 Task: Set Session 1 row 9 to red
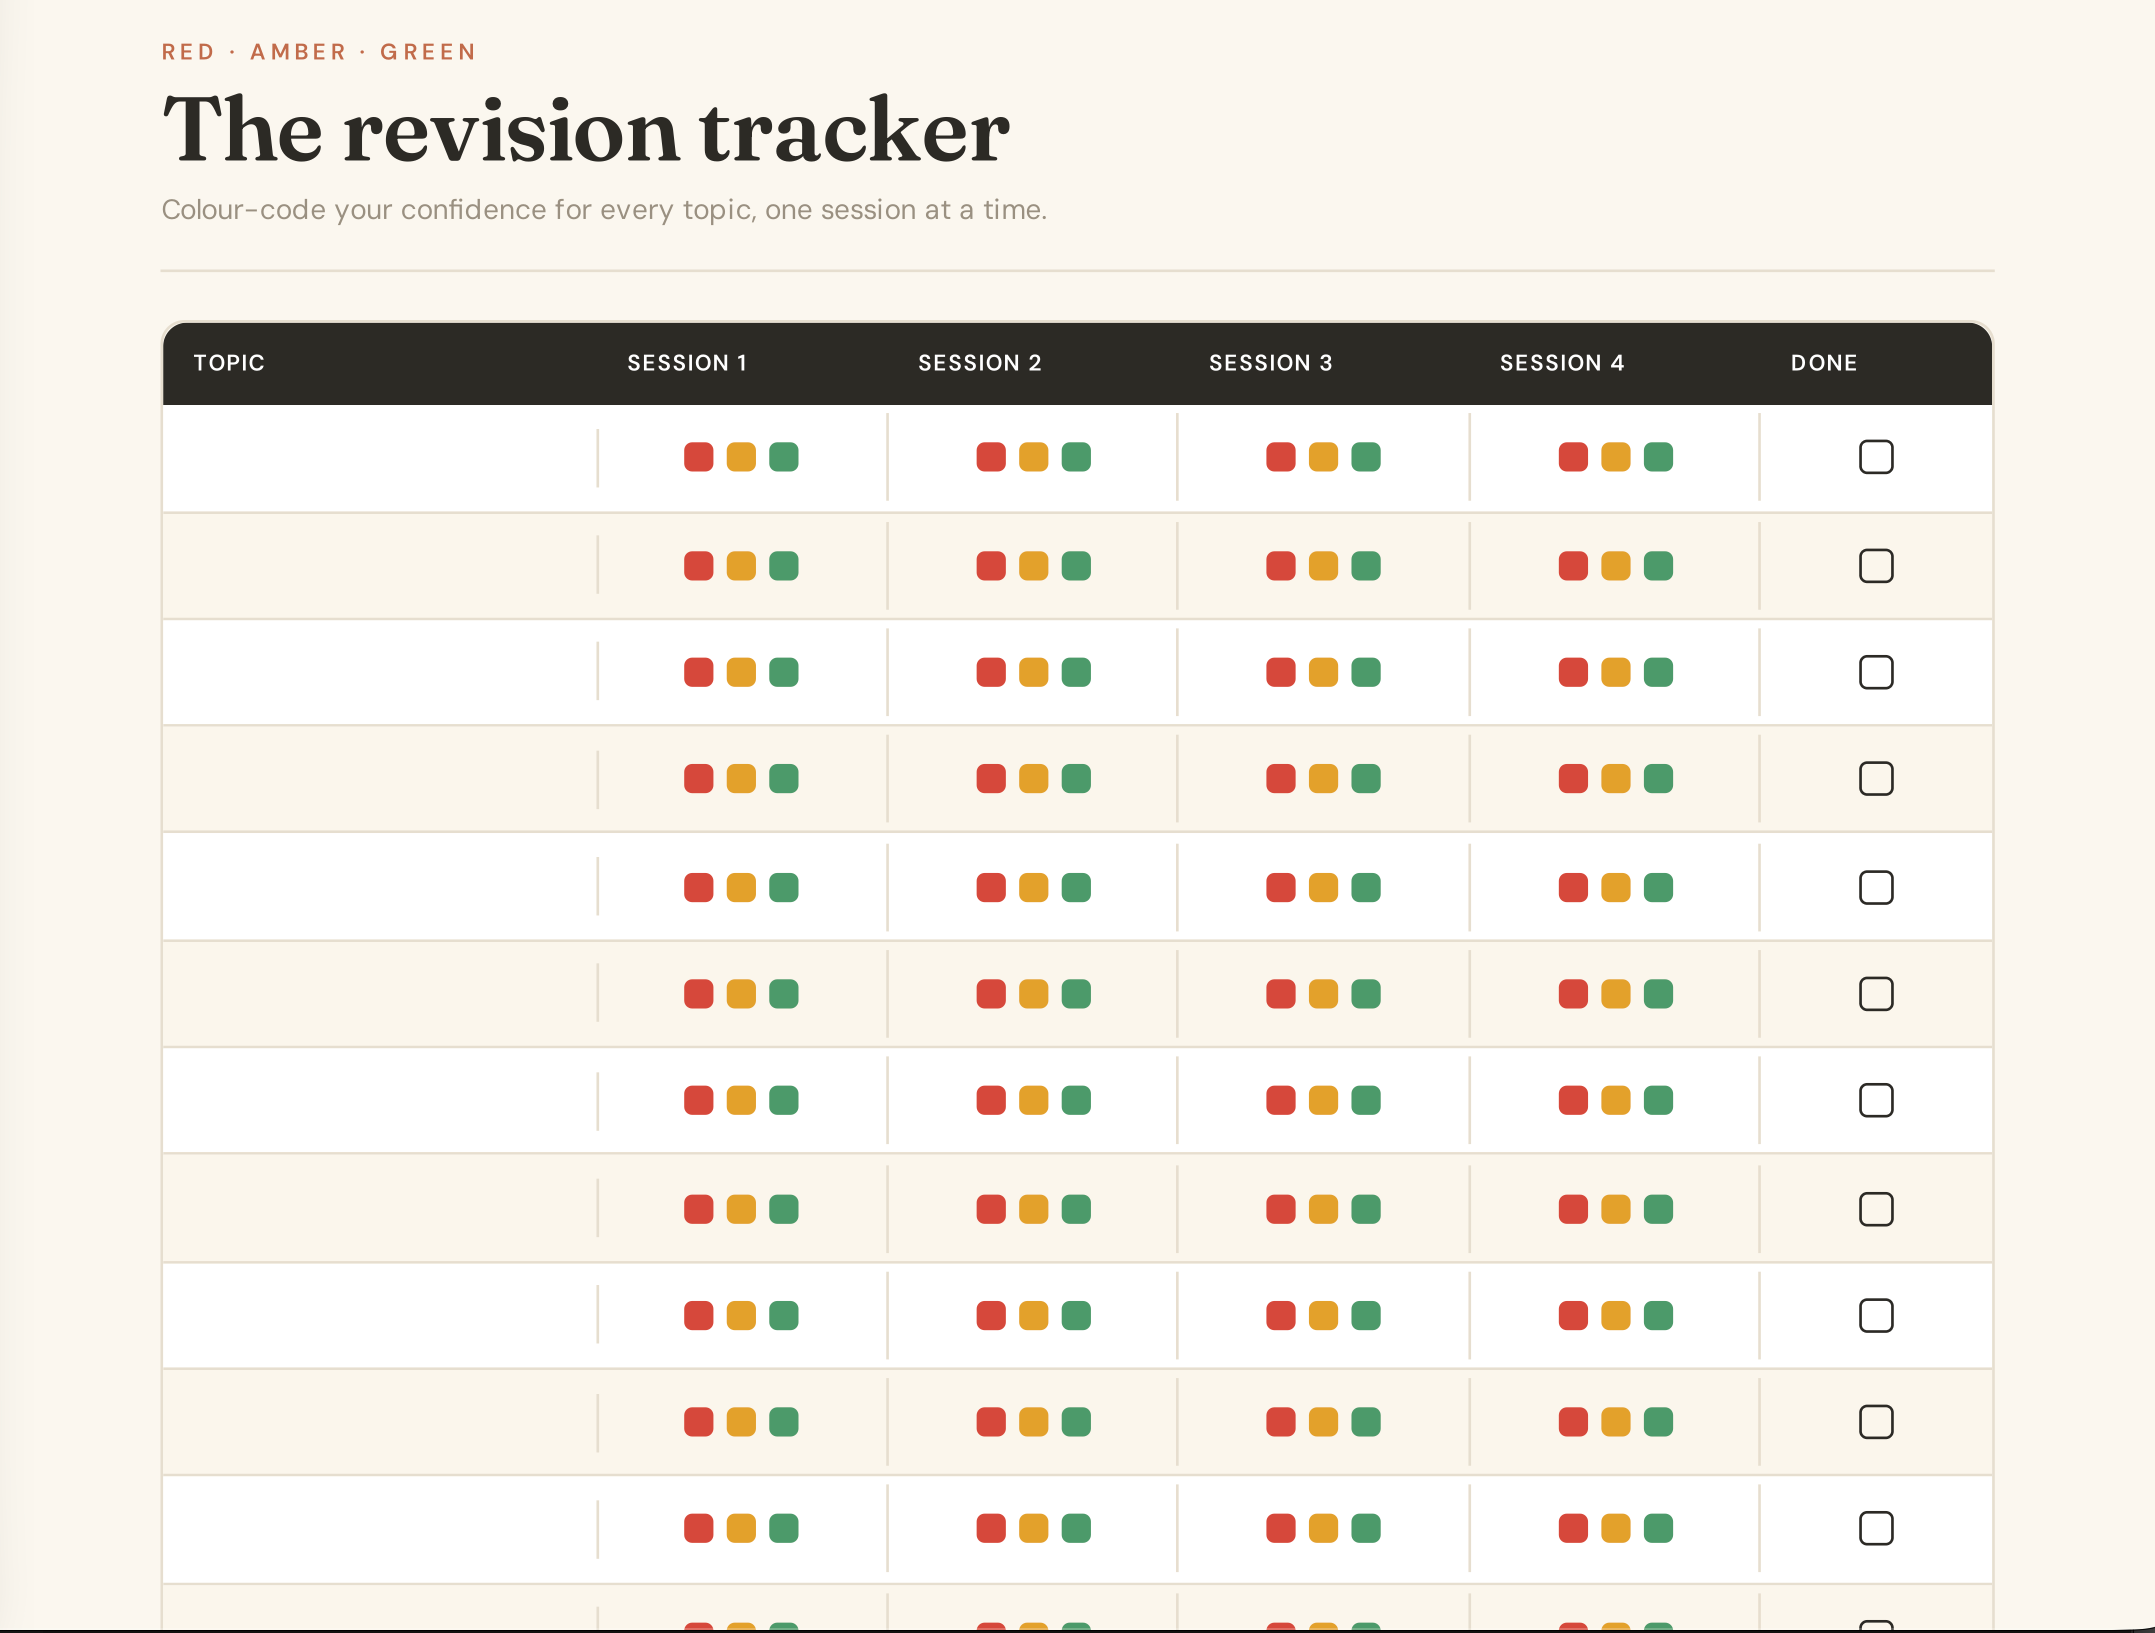699,1315
